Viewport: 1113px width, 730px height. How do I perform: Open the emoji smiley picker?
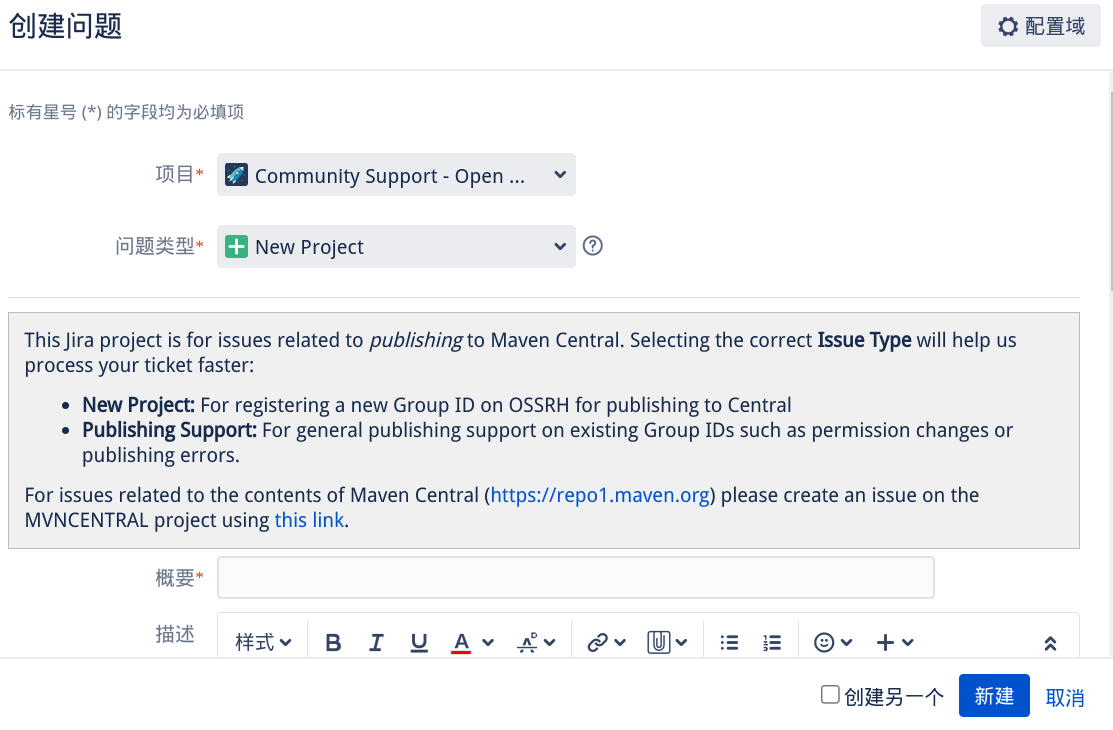[832, 643]
